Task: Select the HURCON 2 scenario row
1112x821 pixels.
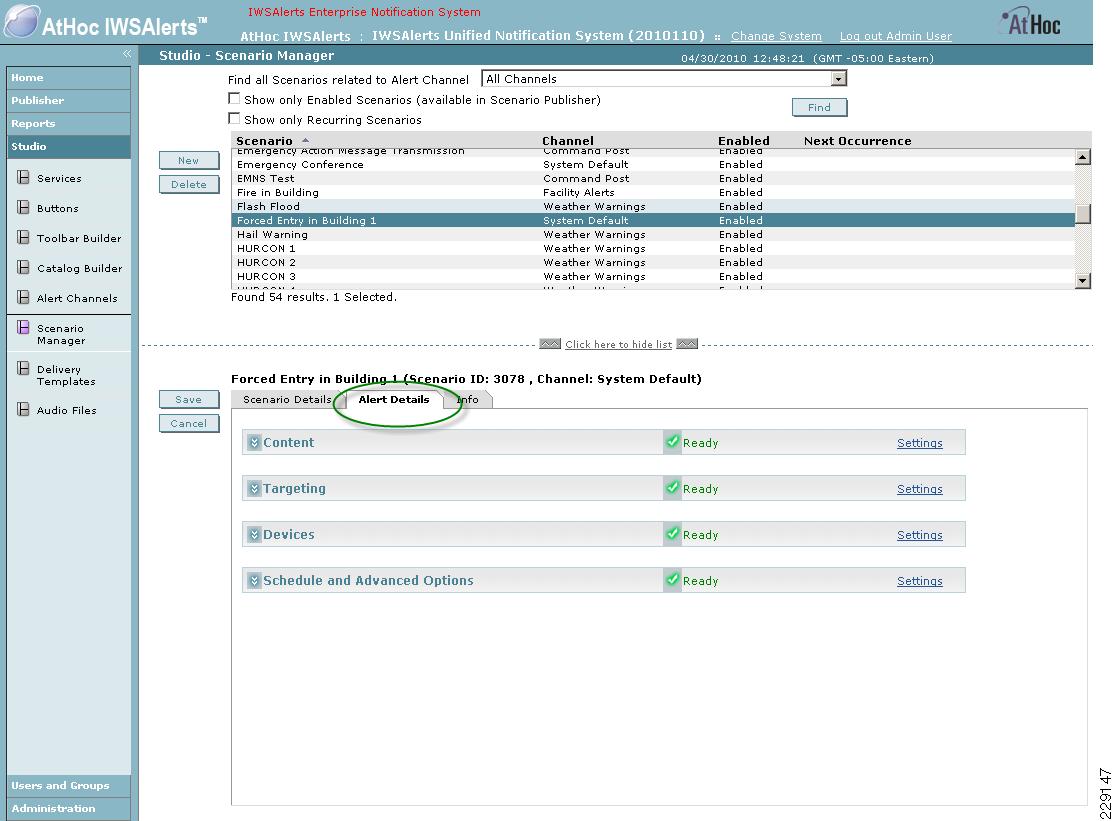Action: pyautogui.click(x=653, y=262)
